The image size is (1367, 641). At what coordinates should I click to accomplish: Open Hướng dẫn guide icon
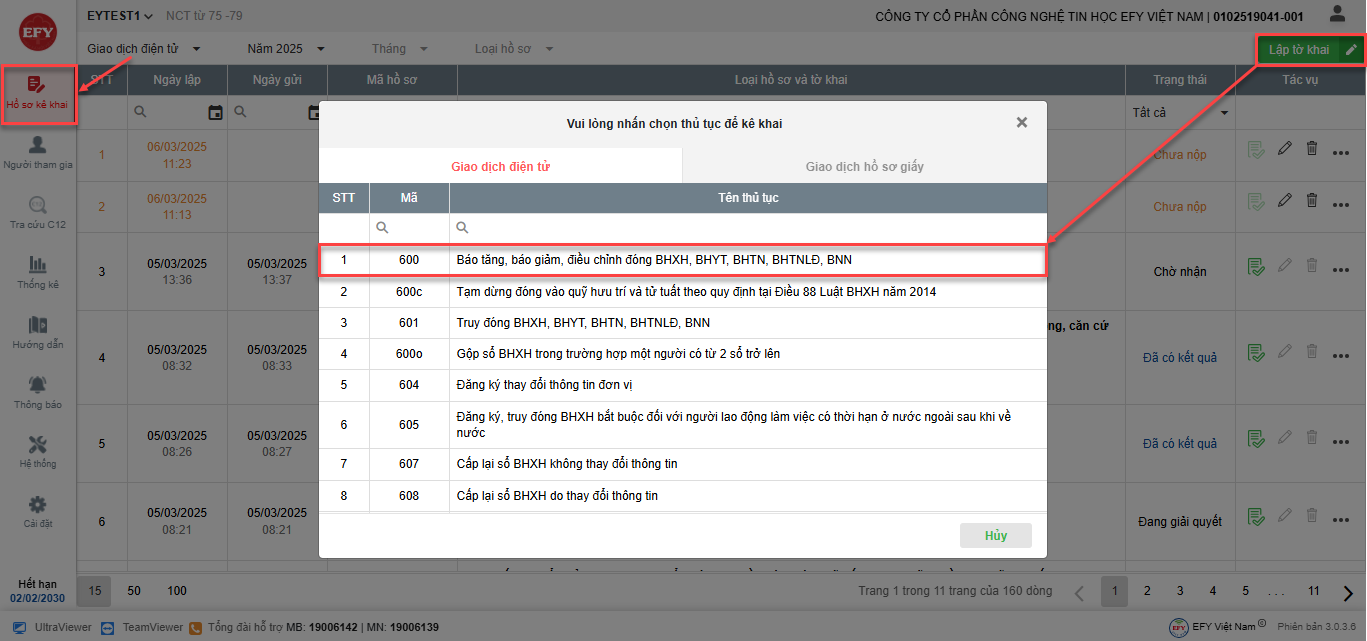tap(38, 332)
